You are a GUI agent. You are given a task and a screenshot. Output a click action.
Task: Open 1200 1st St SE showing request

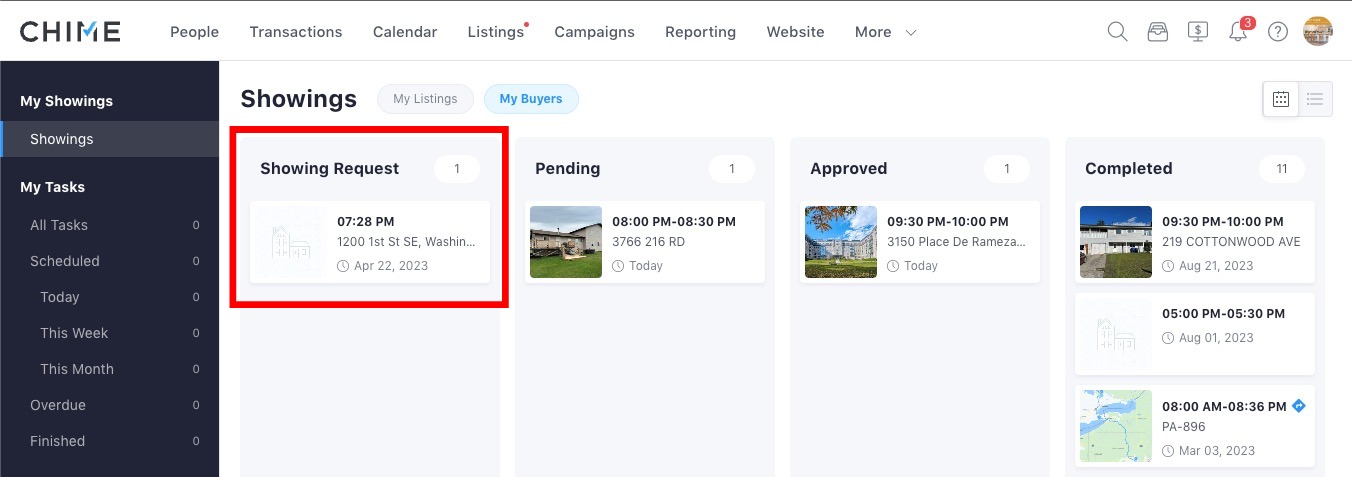pyautogui.click(x=370, y=242)
